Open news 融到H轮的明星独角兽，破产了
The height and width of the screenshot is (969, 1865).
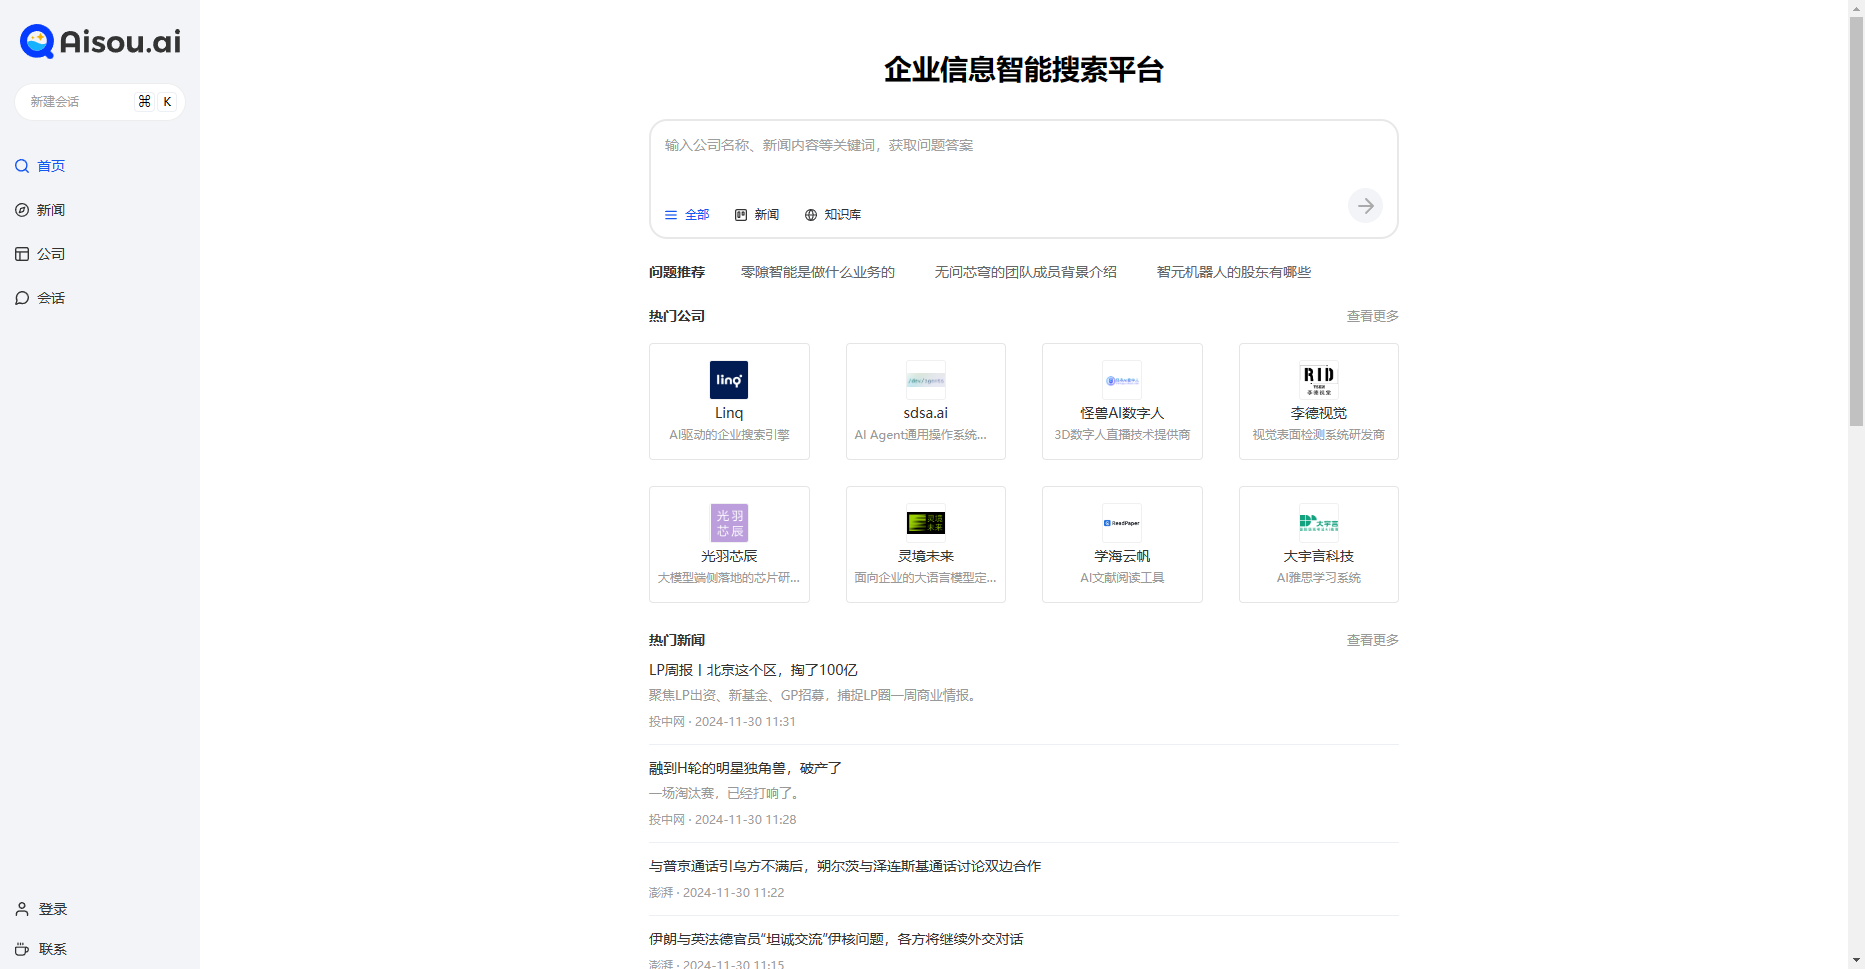(745, 768)
